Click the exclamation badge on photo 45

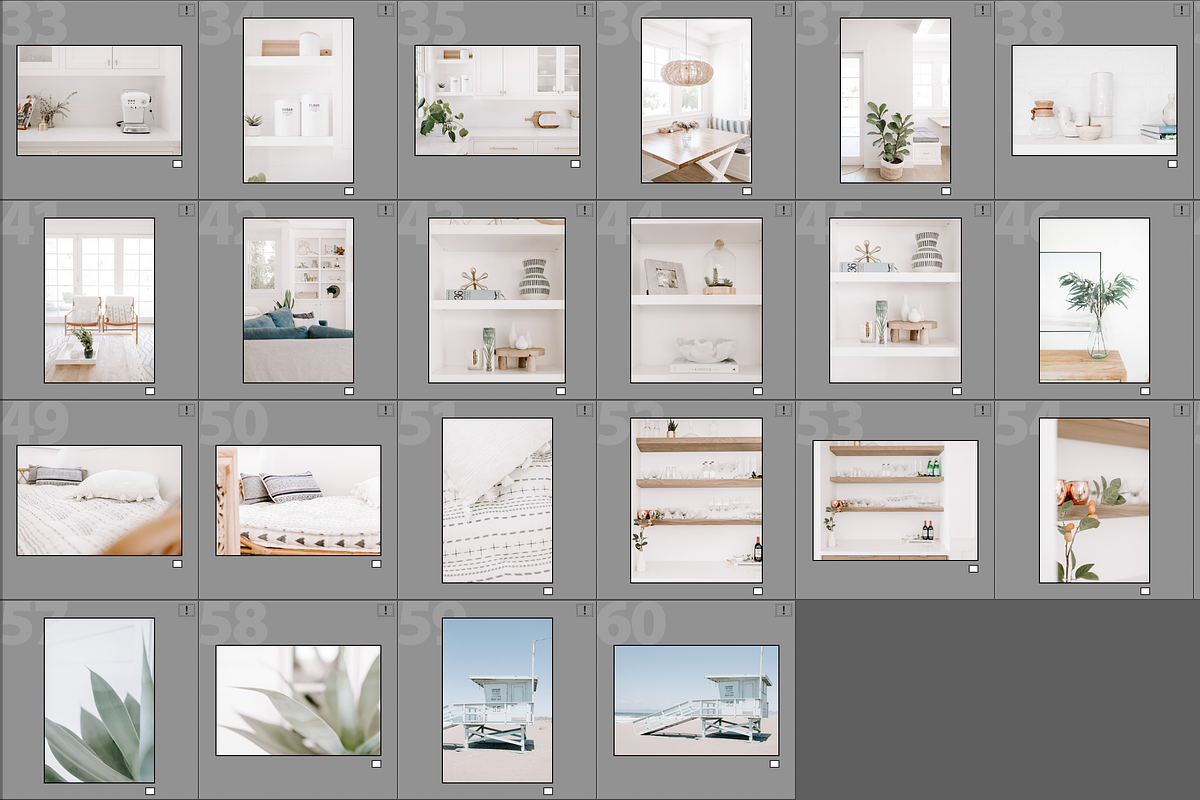982,210
